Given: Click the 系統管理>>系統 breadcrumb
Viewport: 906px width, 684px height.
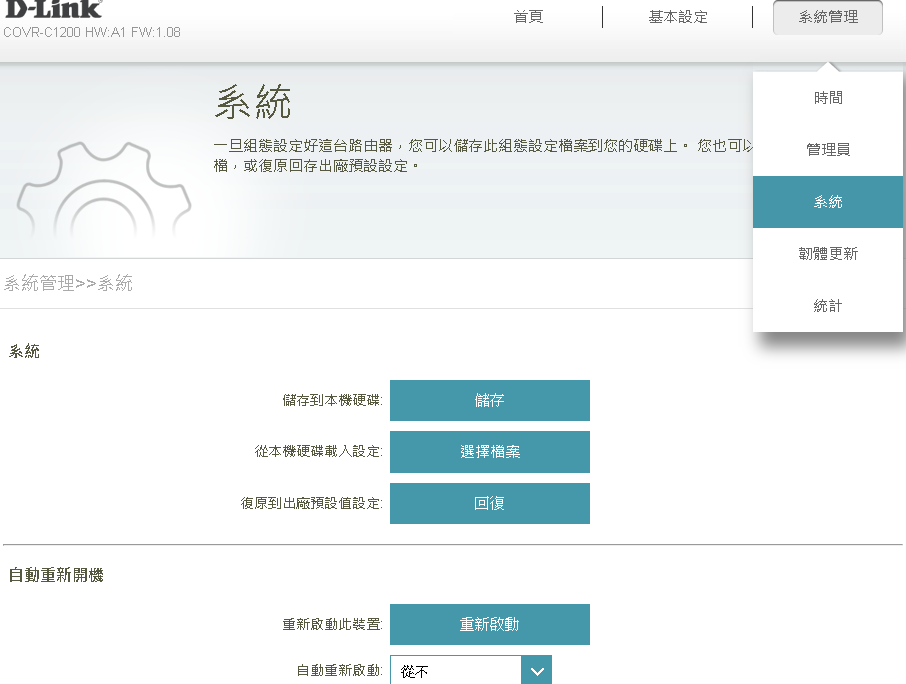Looking at the screenshot, I should pyautogui.click(x=68, y=284).
